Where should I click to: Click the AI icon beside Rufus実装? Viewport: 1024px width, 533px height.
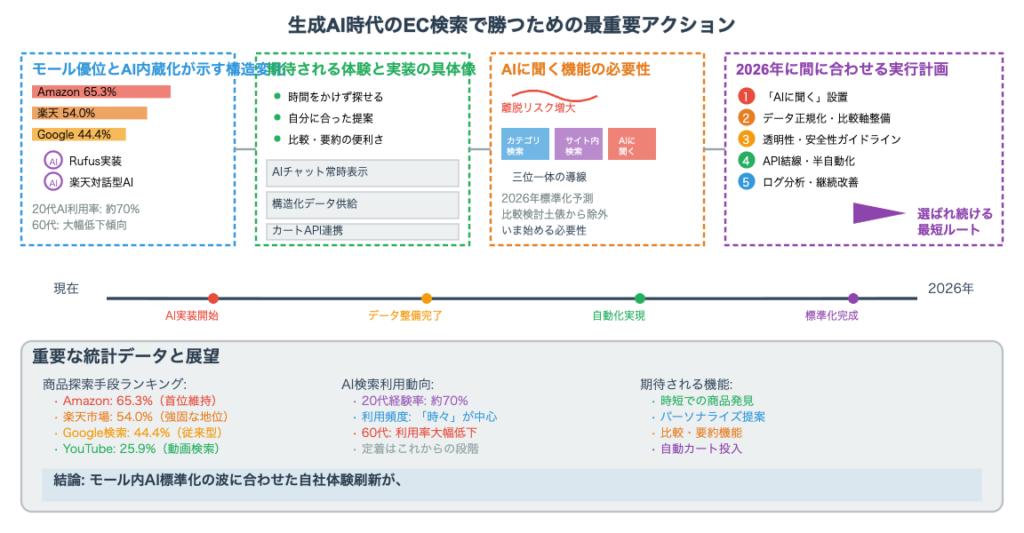(x=53, y=161)
